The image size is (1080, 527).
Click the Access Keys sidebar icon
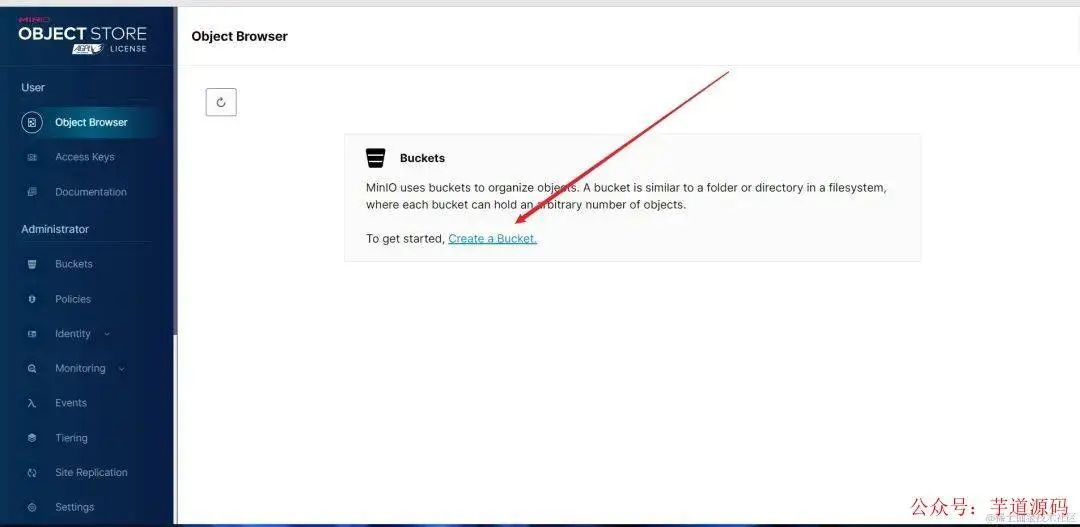pos(32,158)
